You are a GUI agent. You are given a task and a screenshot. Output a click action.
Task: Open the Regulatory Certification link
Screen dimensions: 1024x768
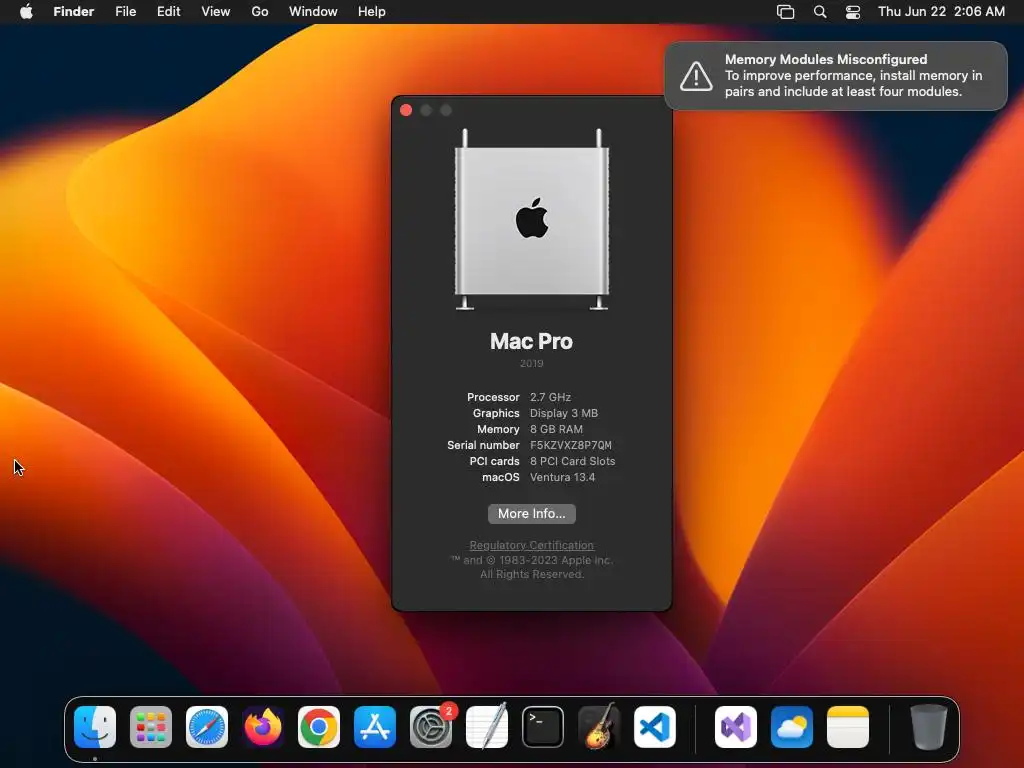532,545
